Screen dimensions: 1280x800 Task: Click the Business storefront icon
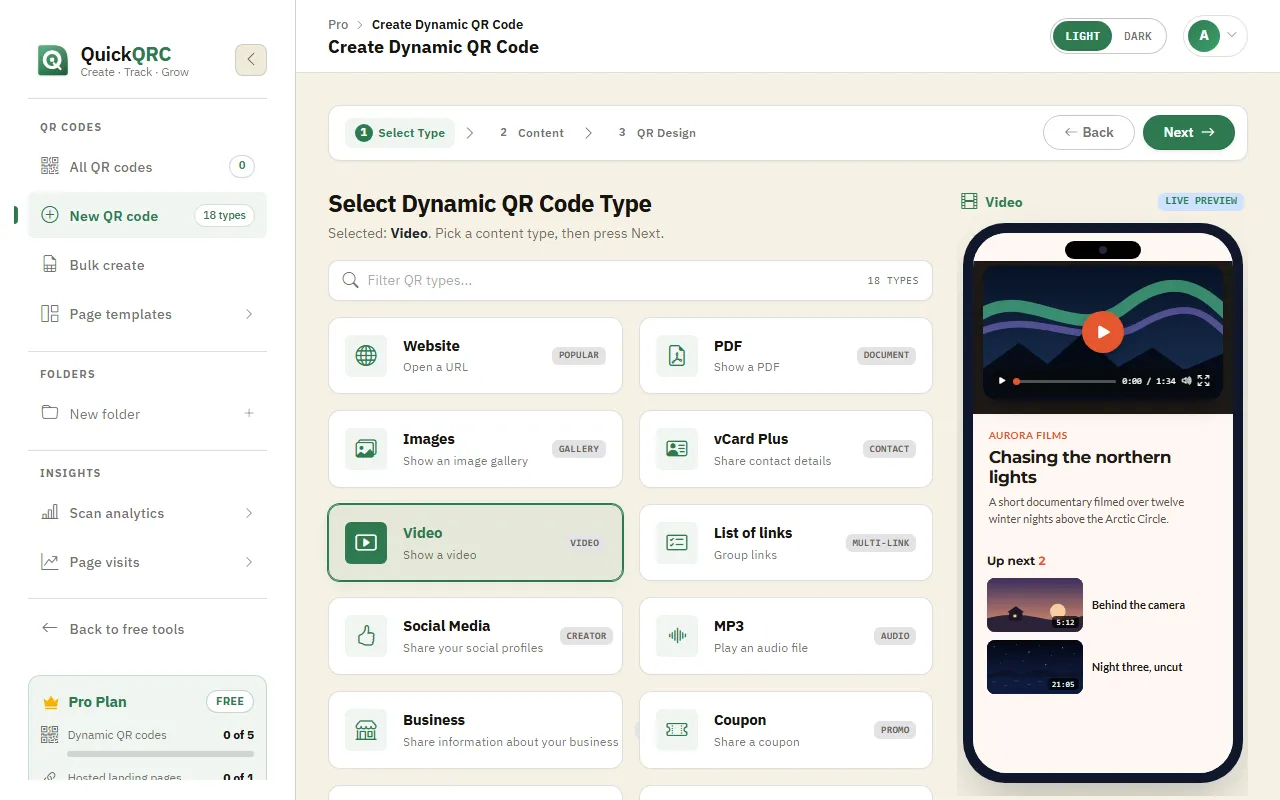point(366,730)
